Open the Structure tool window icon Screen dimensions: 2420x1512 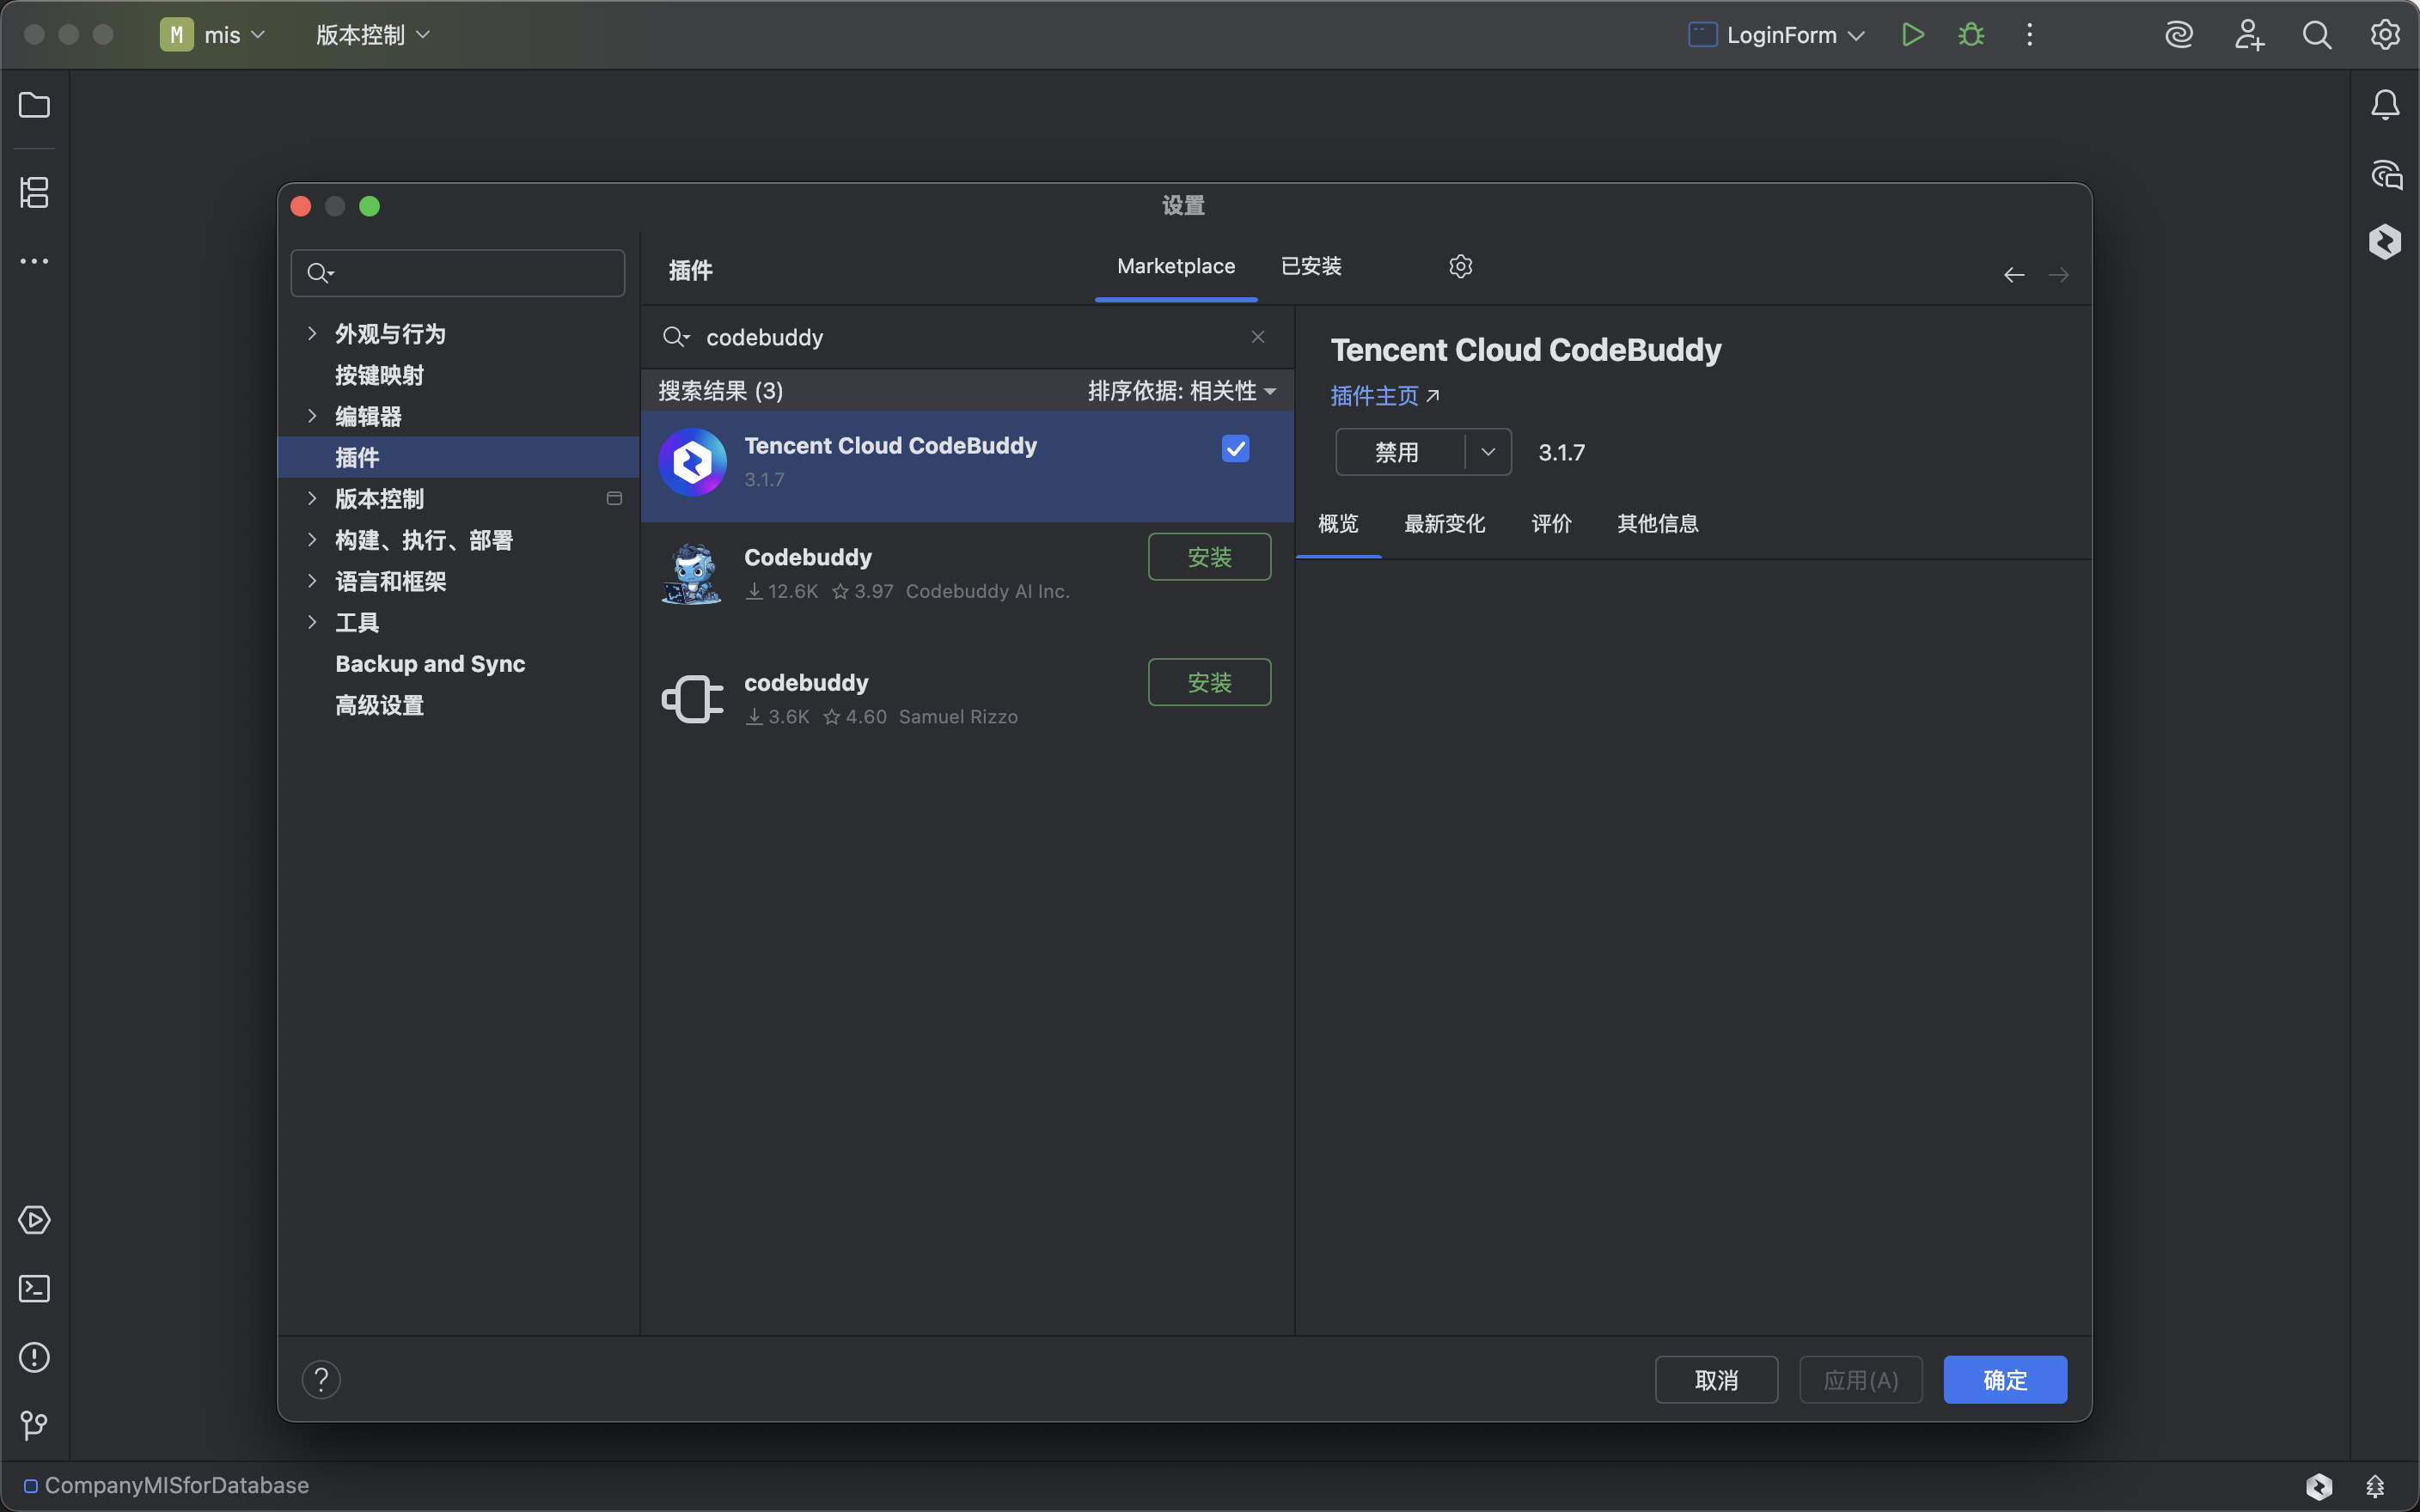pyautogui.click(x=34, y=192)
